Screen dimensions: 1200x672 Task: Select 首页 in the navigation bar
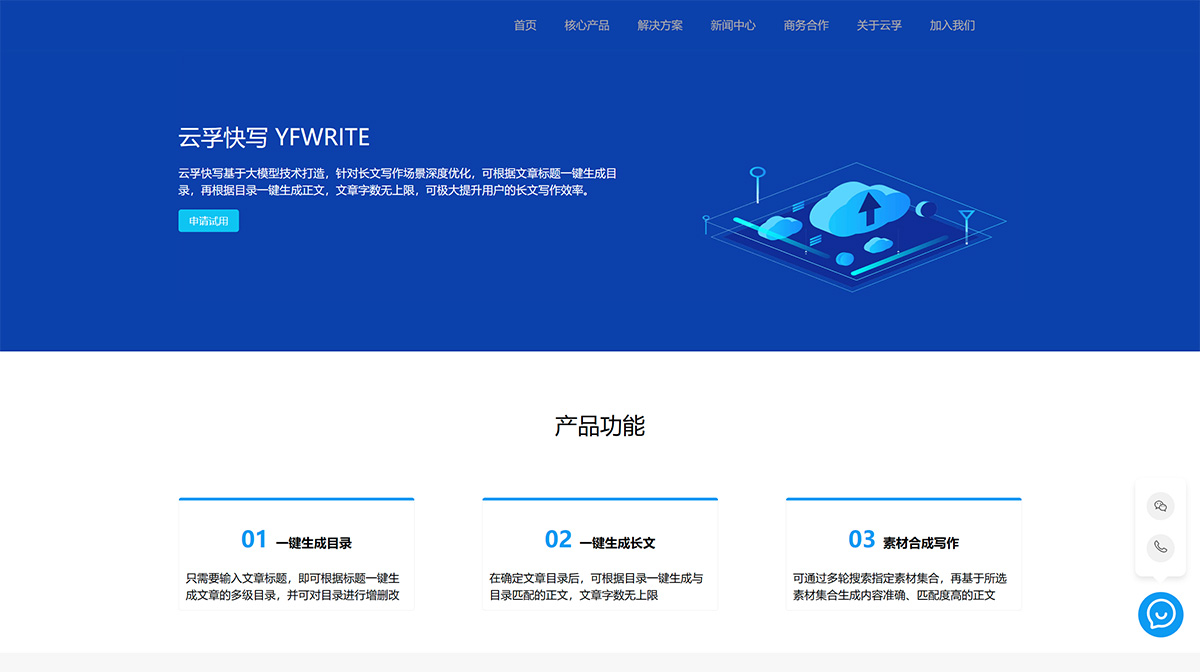pyautogui.click(x=523, y=25)
